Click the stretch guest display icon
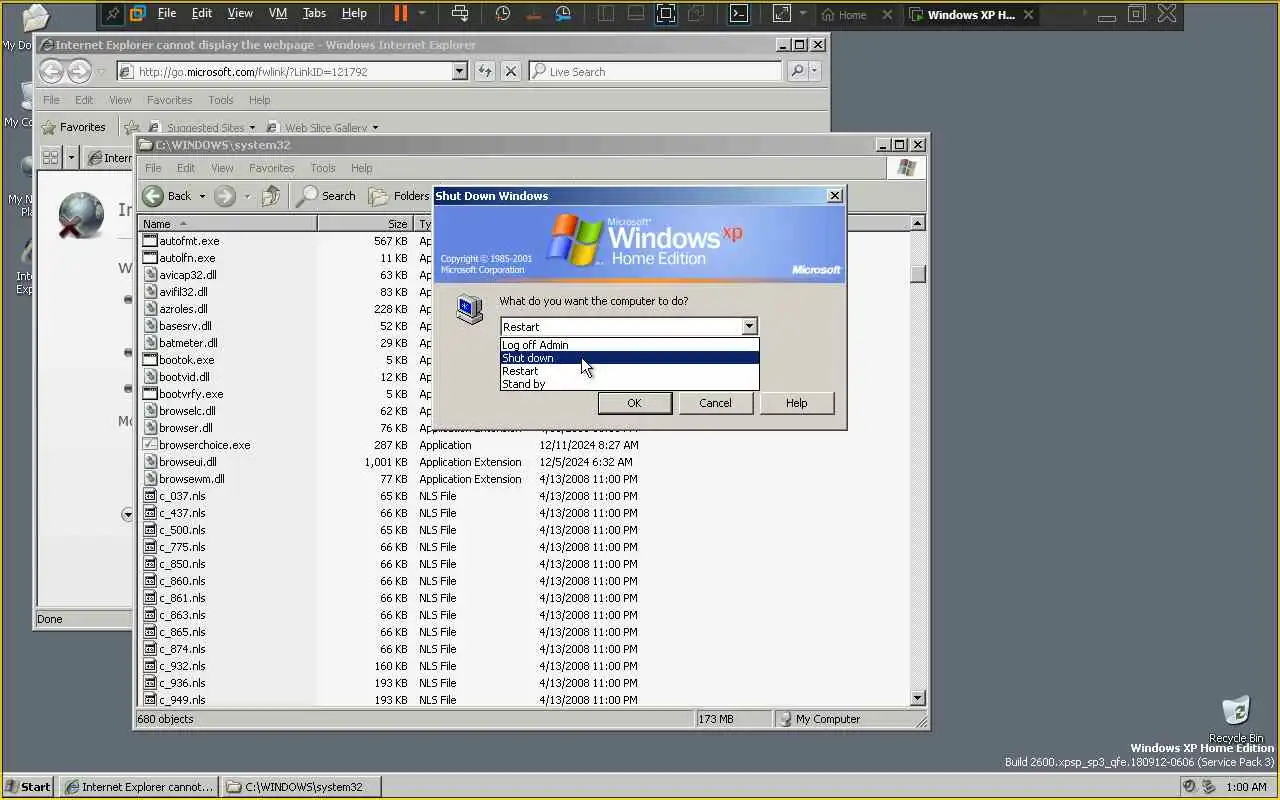Image resolution: width=1280 pixels, height=800 pixels. click(782, 14)
